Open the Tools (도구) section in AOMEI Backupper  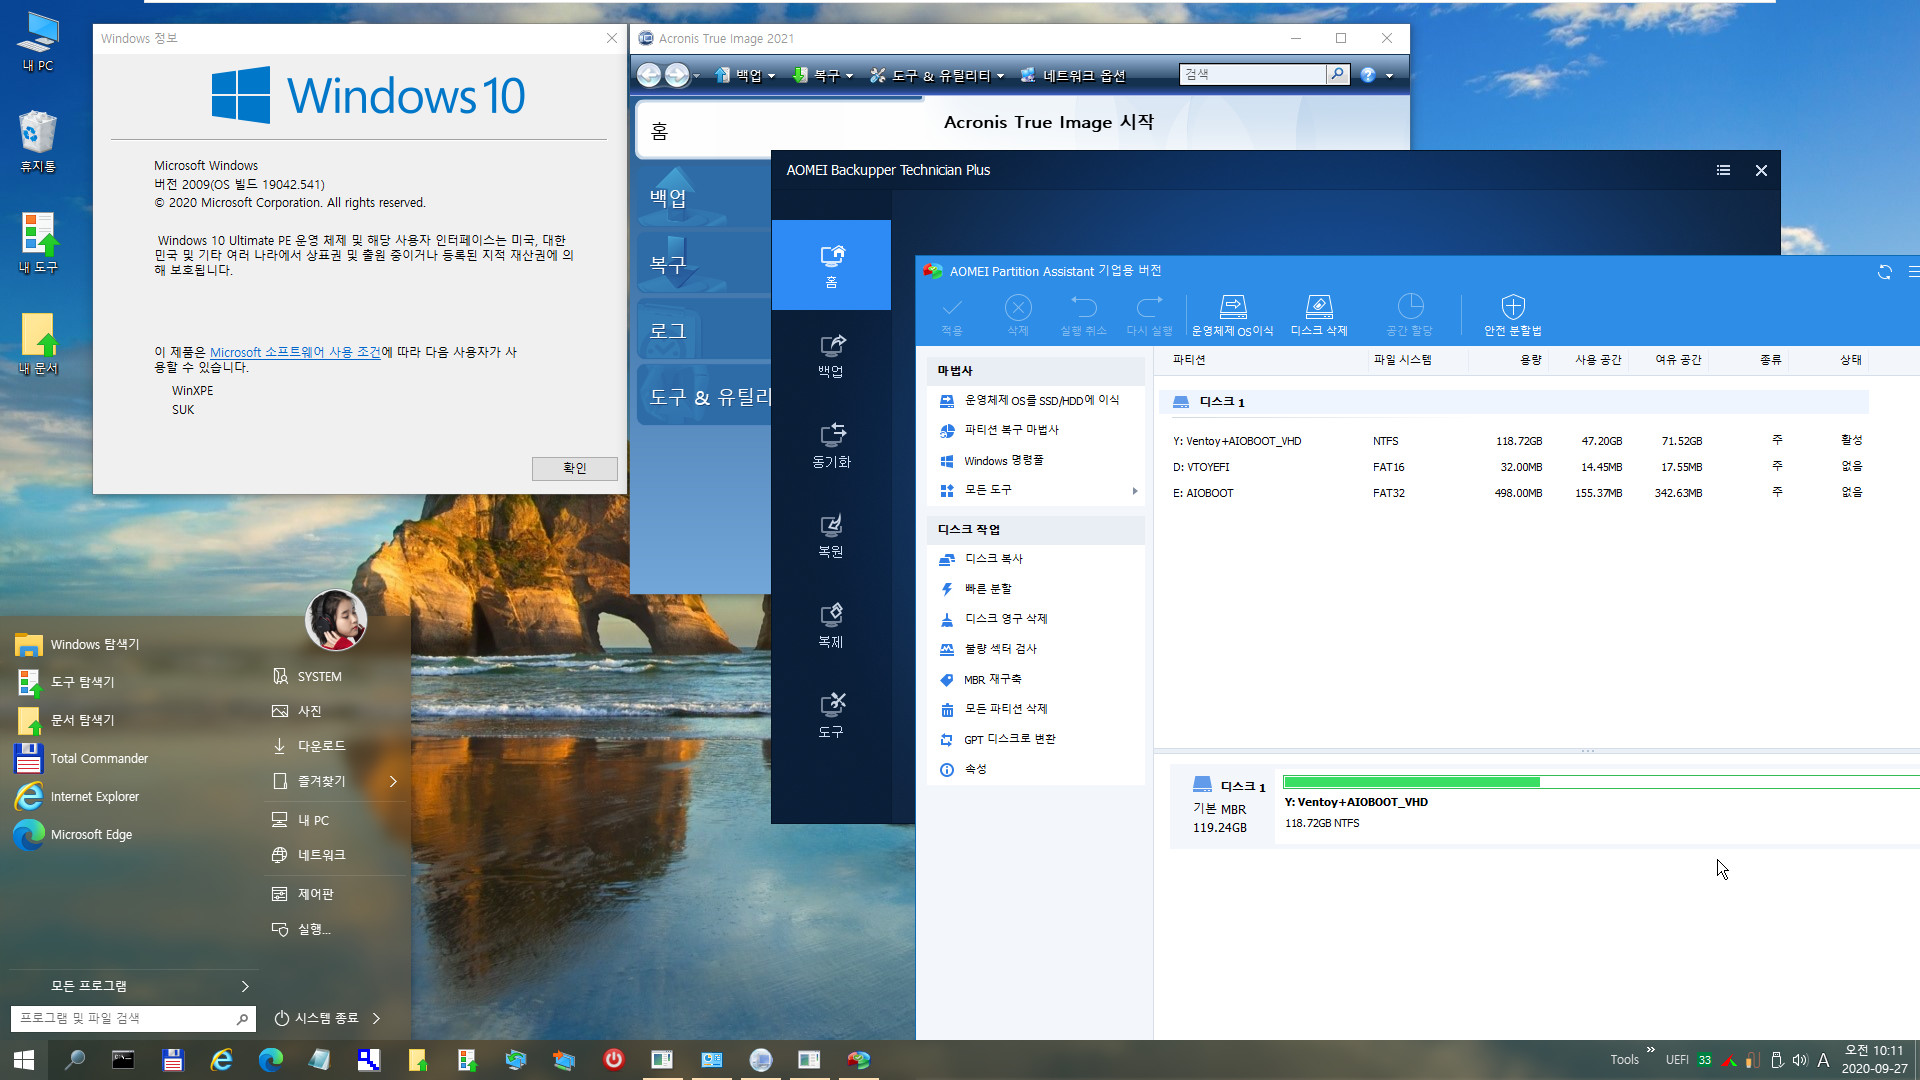(x=831, y=715)
